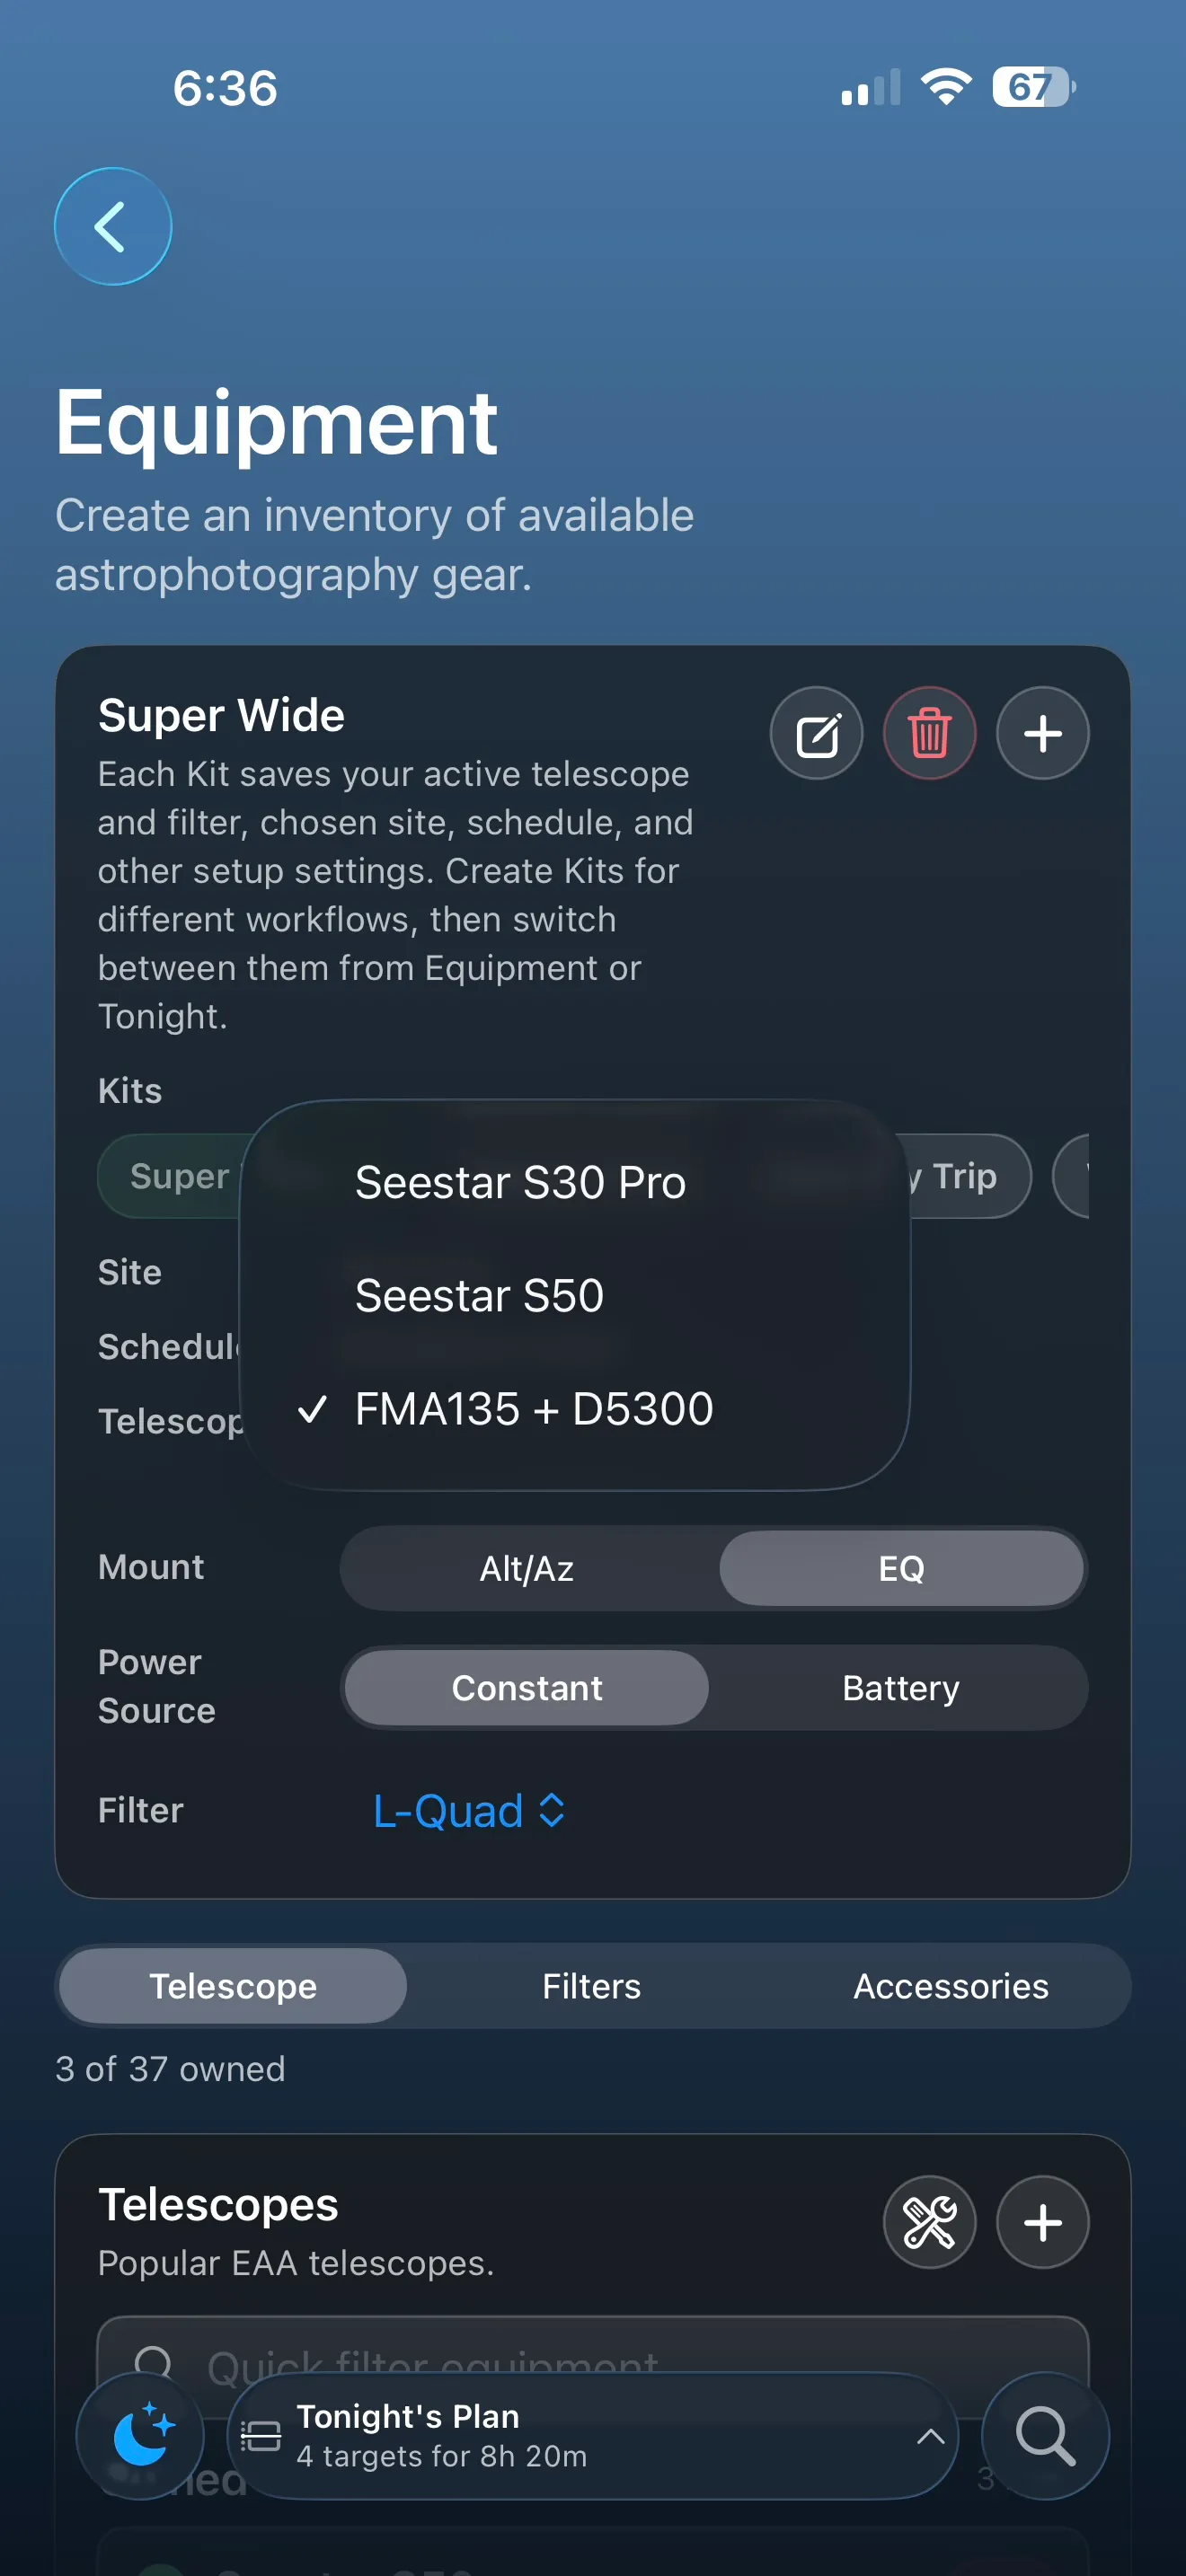Delete kit with the trash icon
Image resolution: width=1186 pixels, height=2576 pixels.
929,734
